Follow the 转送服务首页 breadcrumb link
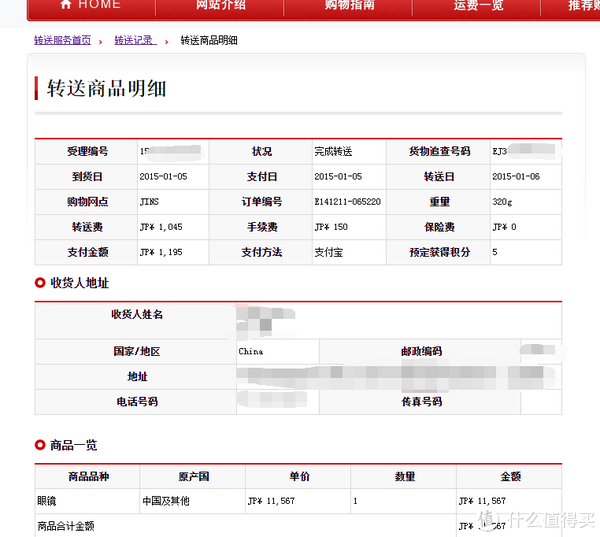Viewport: 600px width, 537px height. 62,41
